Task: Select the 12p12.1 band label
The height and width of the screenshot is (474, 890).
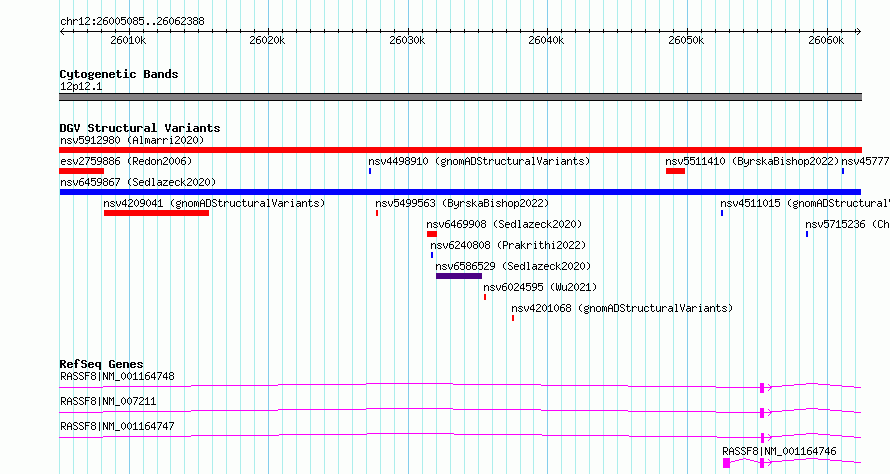Action: click(81, 86)
